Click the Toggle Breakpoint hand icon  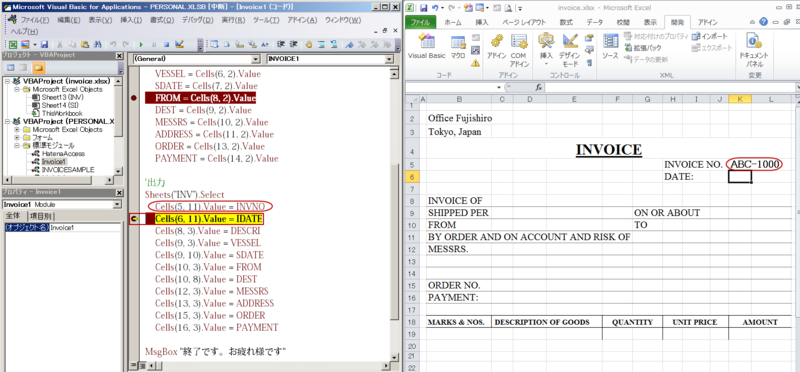pos(309,44)
